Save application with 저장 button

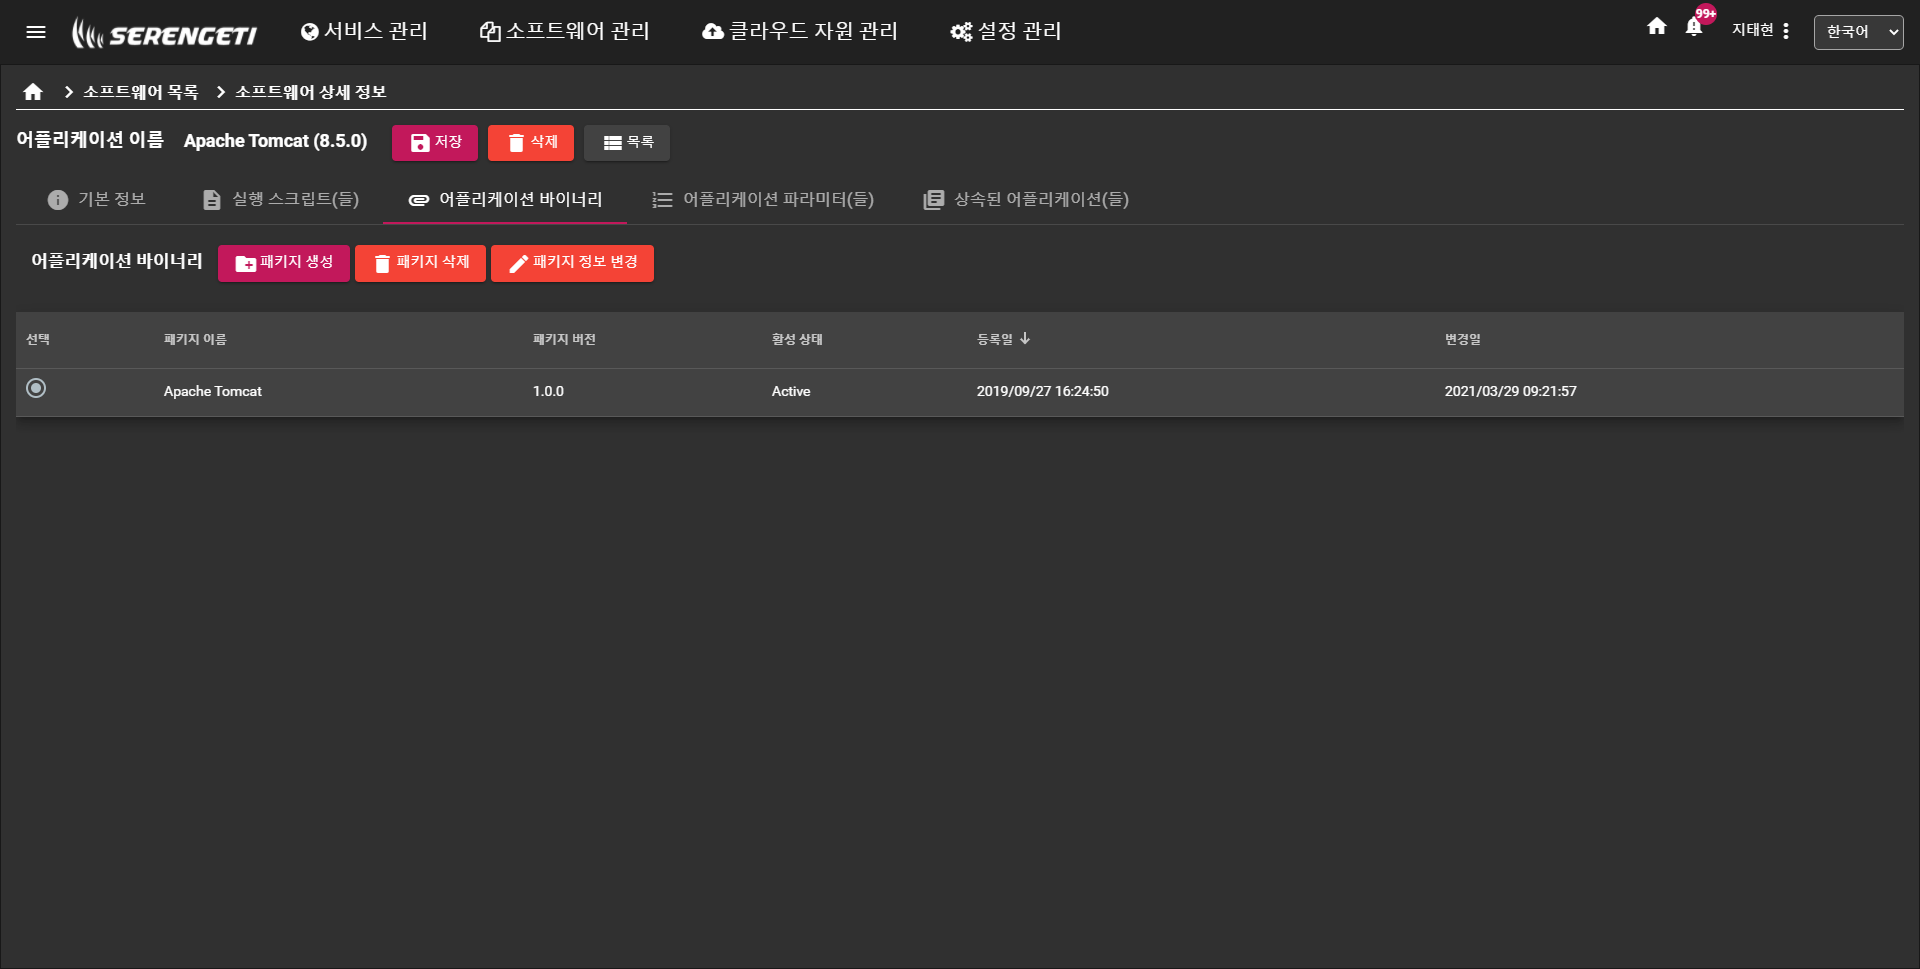click(435, 143)
